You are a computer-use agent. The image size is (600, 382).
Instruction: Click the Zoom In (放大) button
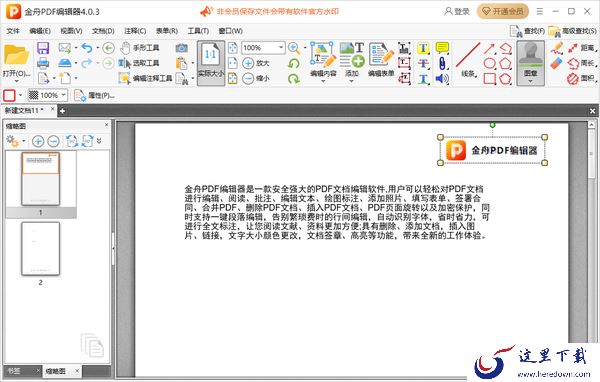pos(256,63)
